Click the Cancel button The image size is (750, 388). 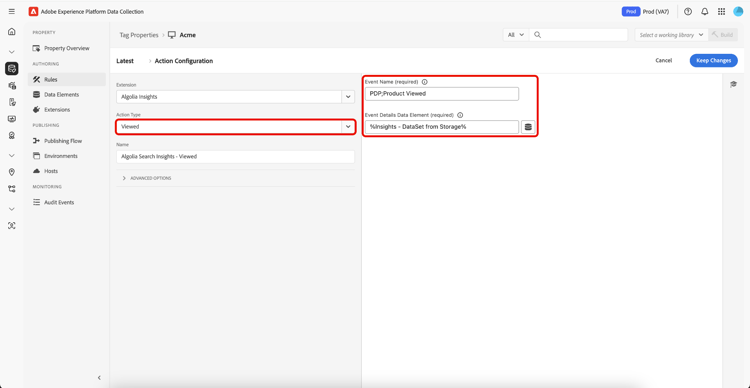click(x=663, y=60)
